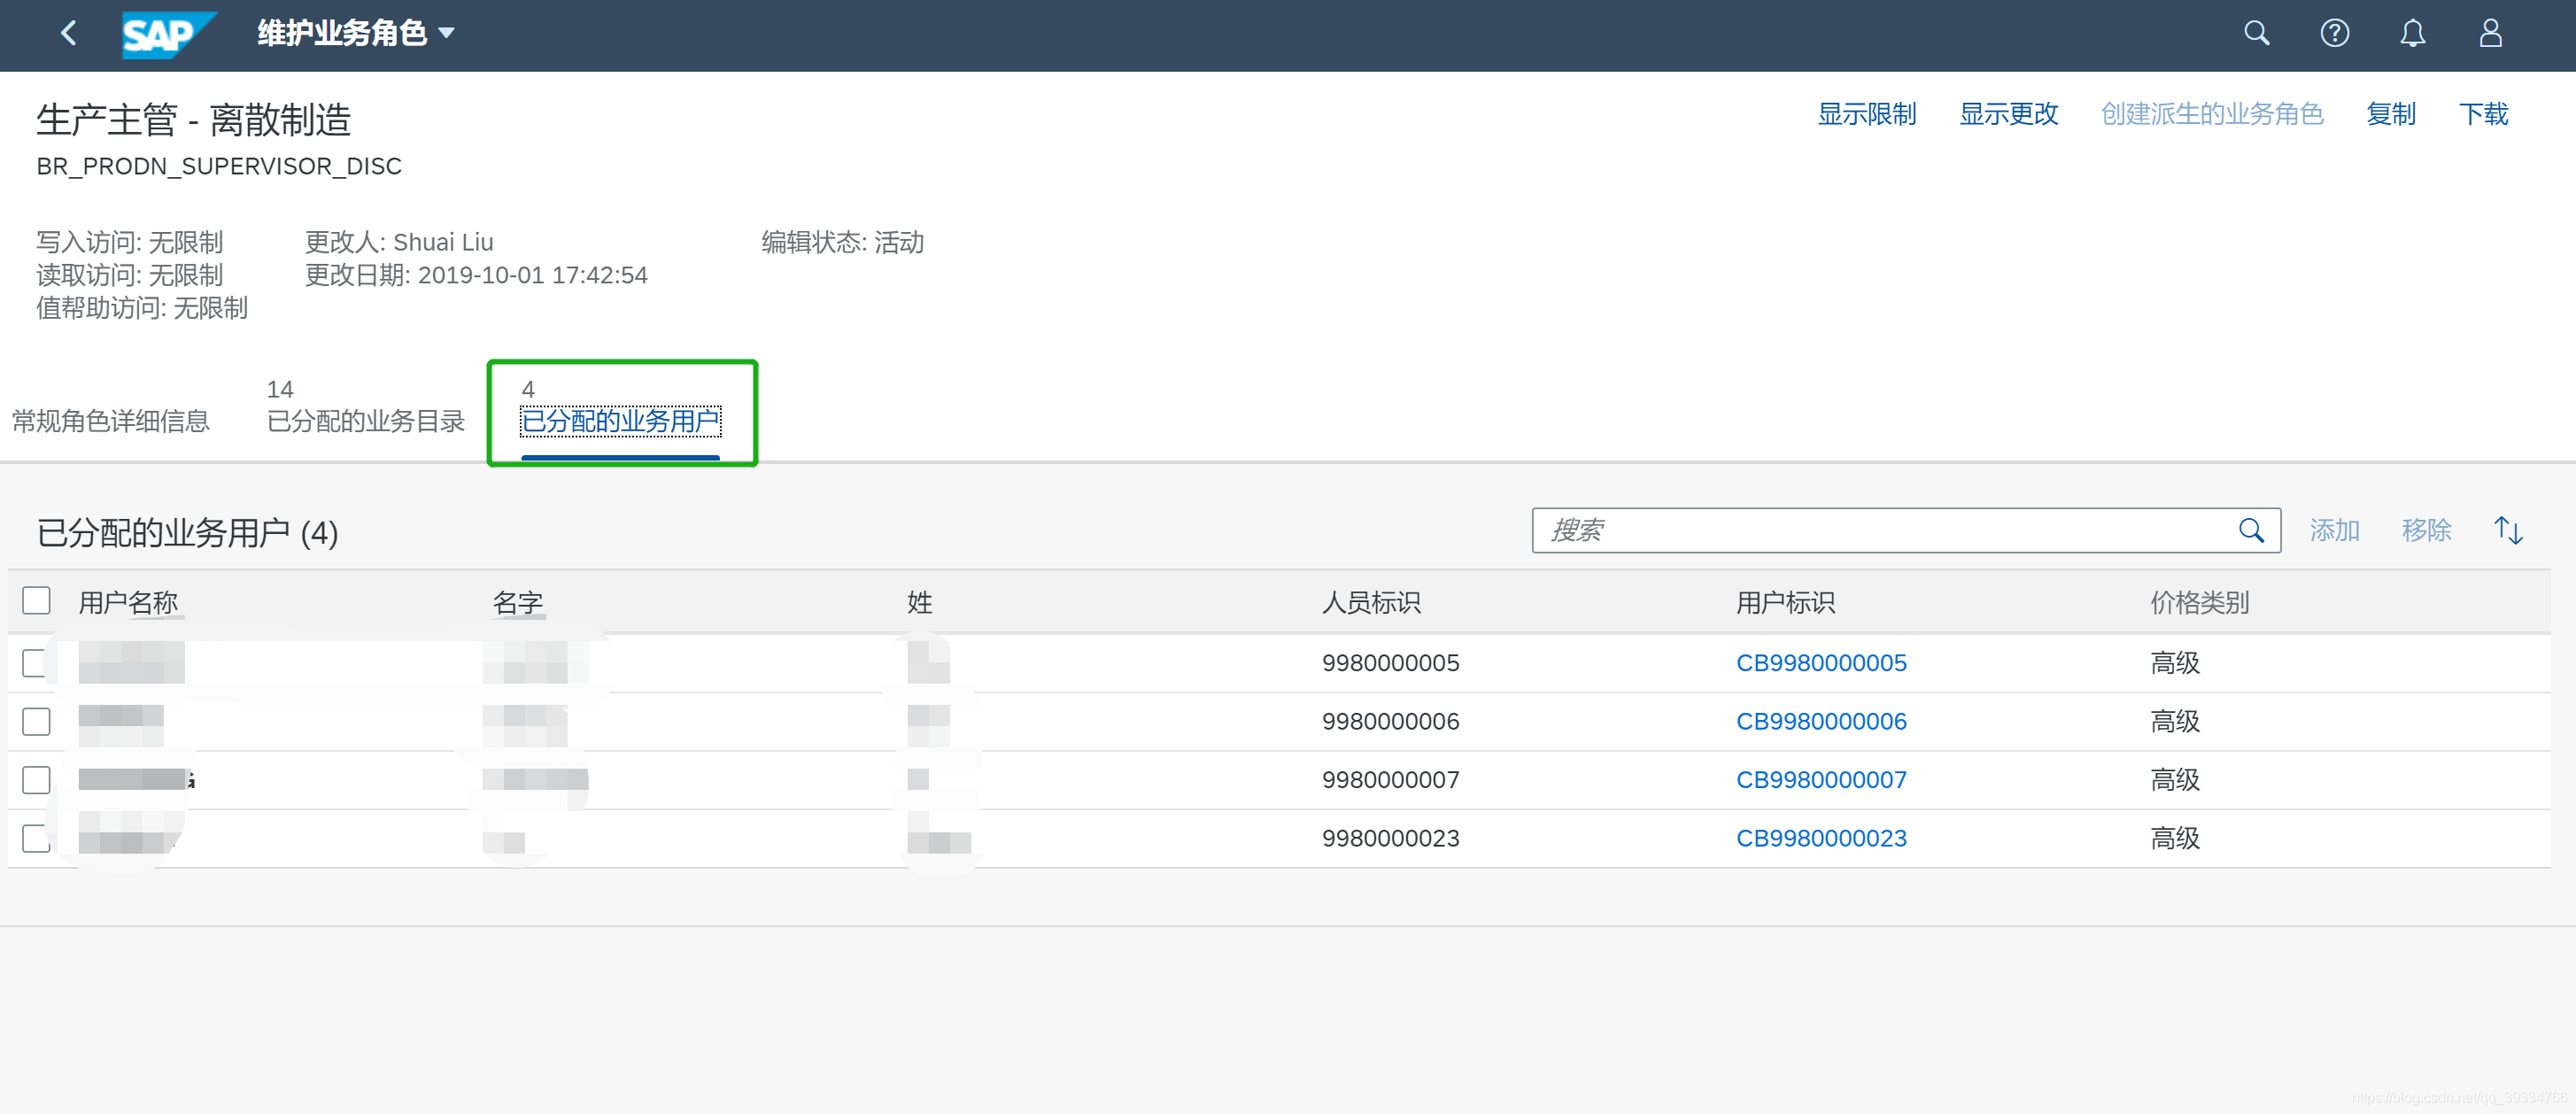Click person ID cell 9980000007
The height and width of the screenshot is (1114, 2576).
pos(1391,779)
